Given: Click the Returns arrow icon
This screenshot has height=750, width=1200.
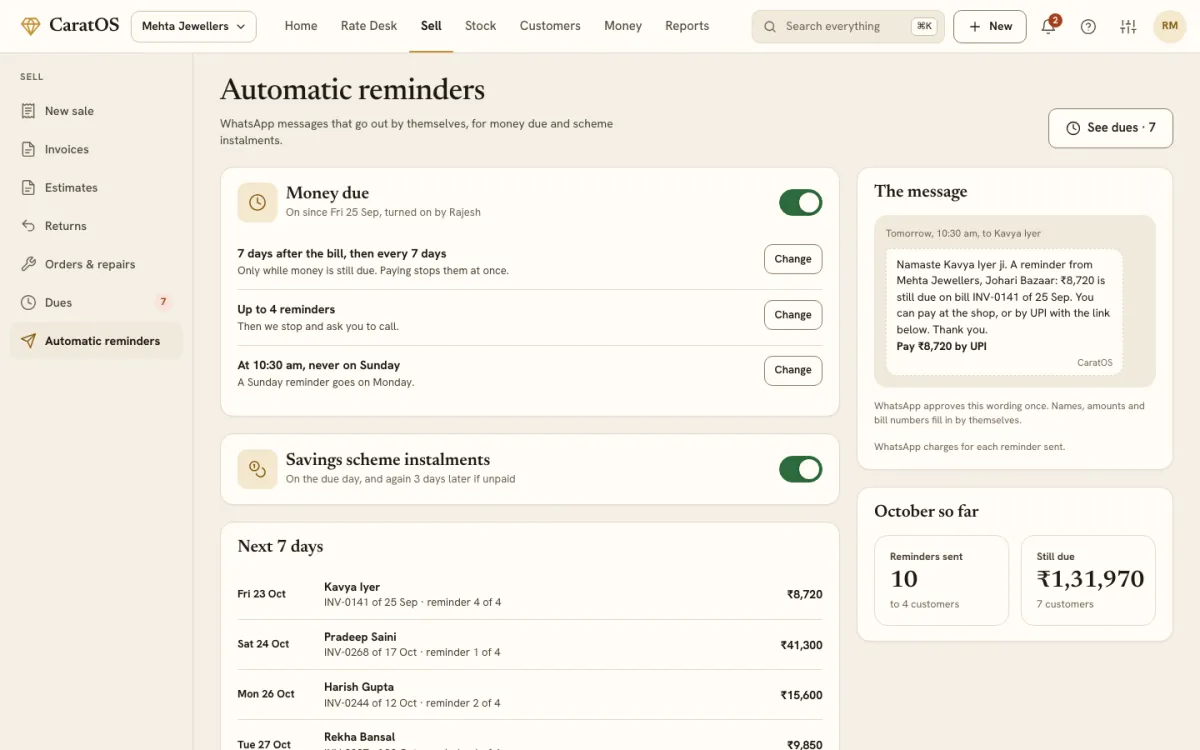Looking at the screenshot, I should tap(28, 226).
